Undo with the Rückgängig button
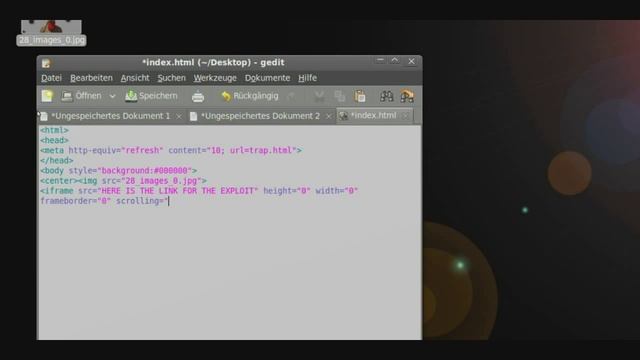 click(250, 96)
